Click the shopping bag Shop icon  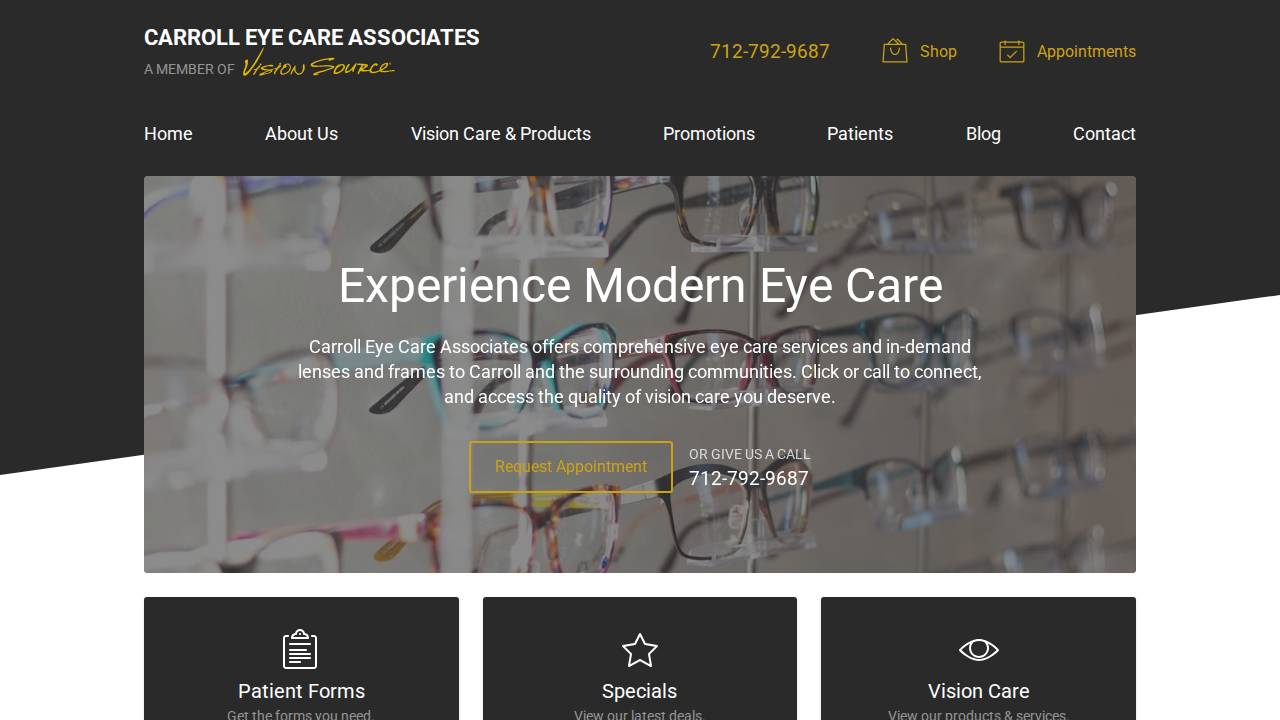click(894, 51)
